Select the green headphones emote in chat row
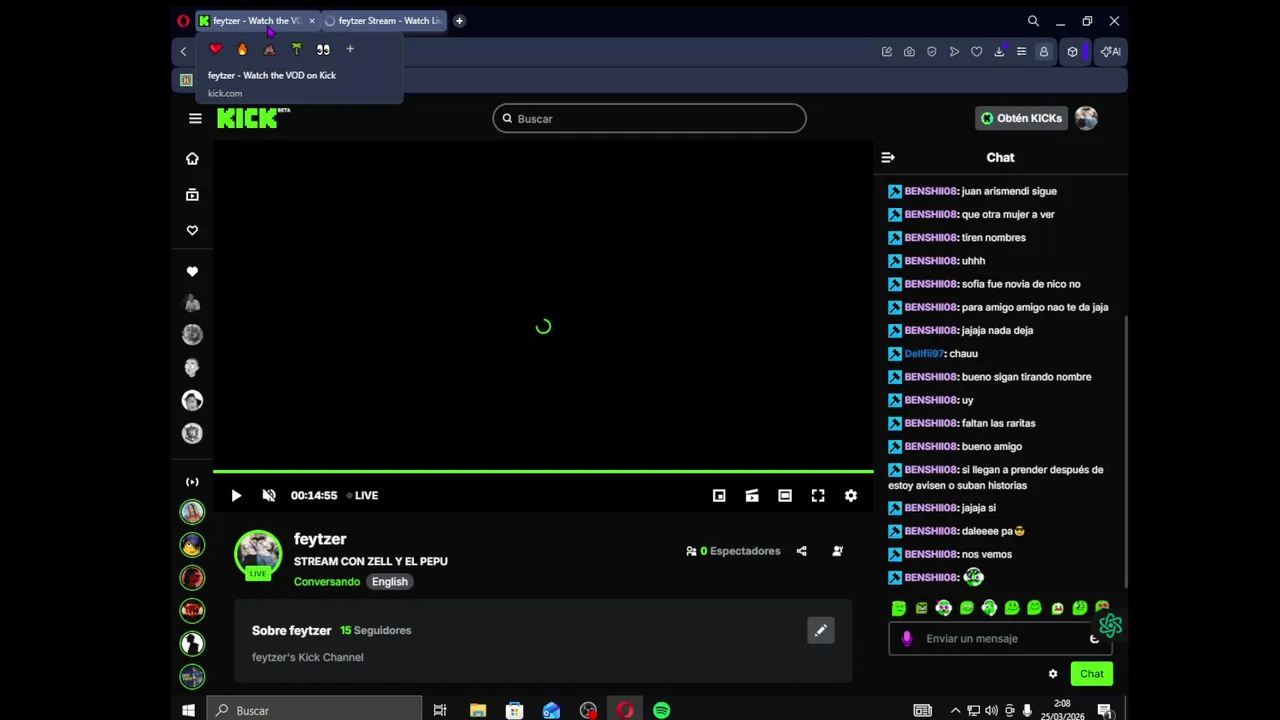The width and height of the screenshot is (1280, 720). point(989,607)
